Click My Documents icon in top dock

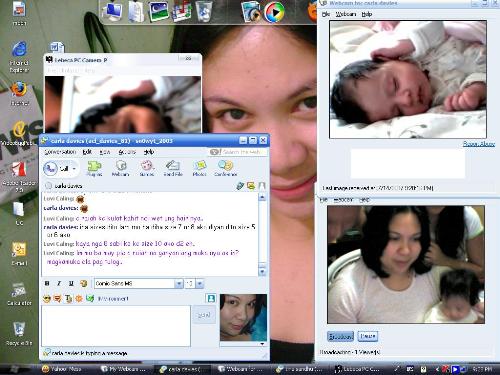pos(136,12)
